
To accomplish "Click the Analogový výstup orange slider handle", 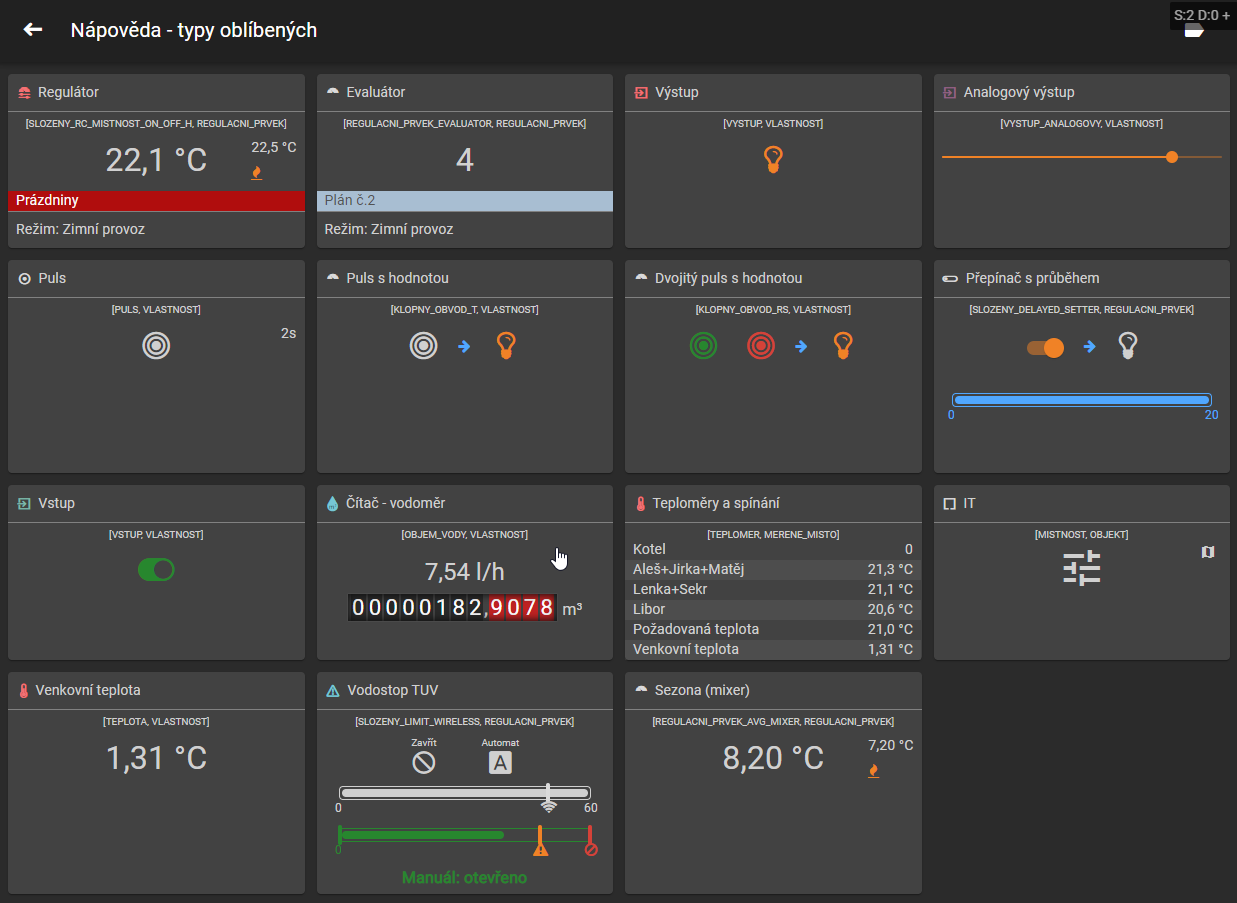I will tap(1172, 157).
